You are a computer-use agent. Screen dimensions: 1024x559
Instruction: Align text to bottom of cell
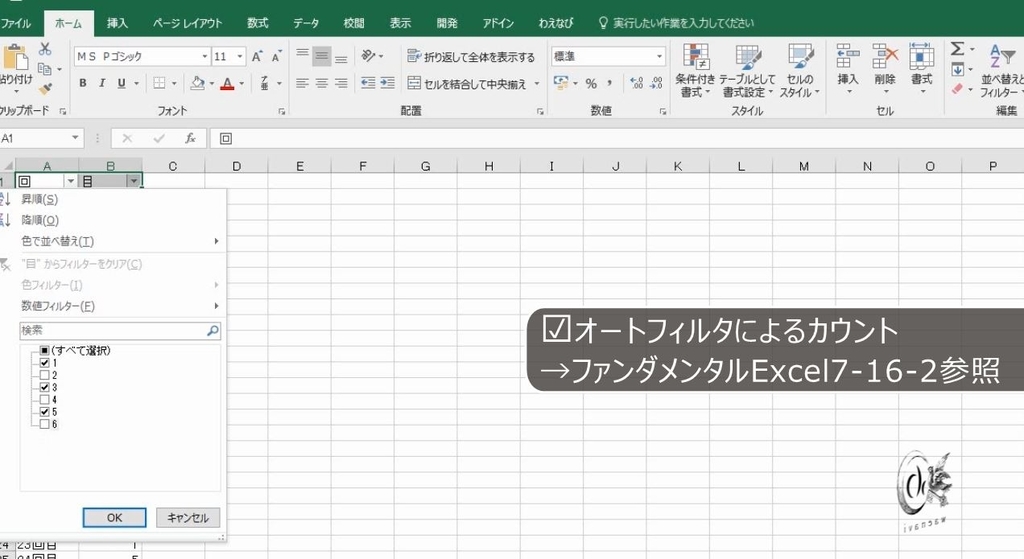click(341, 57)
